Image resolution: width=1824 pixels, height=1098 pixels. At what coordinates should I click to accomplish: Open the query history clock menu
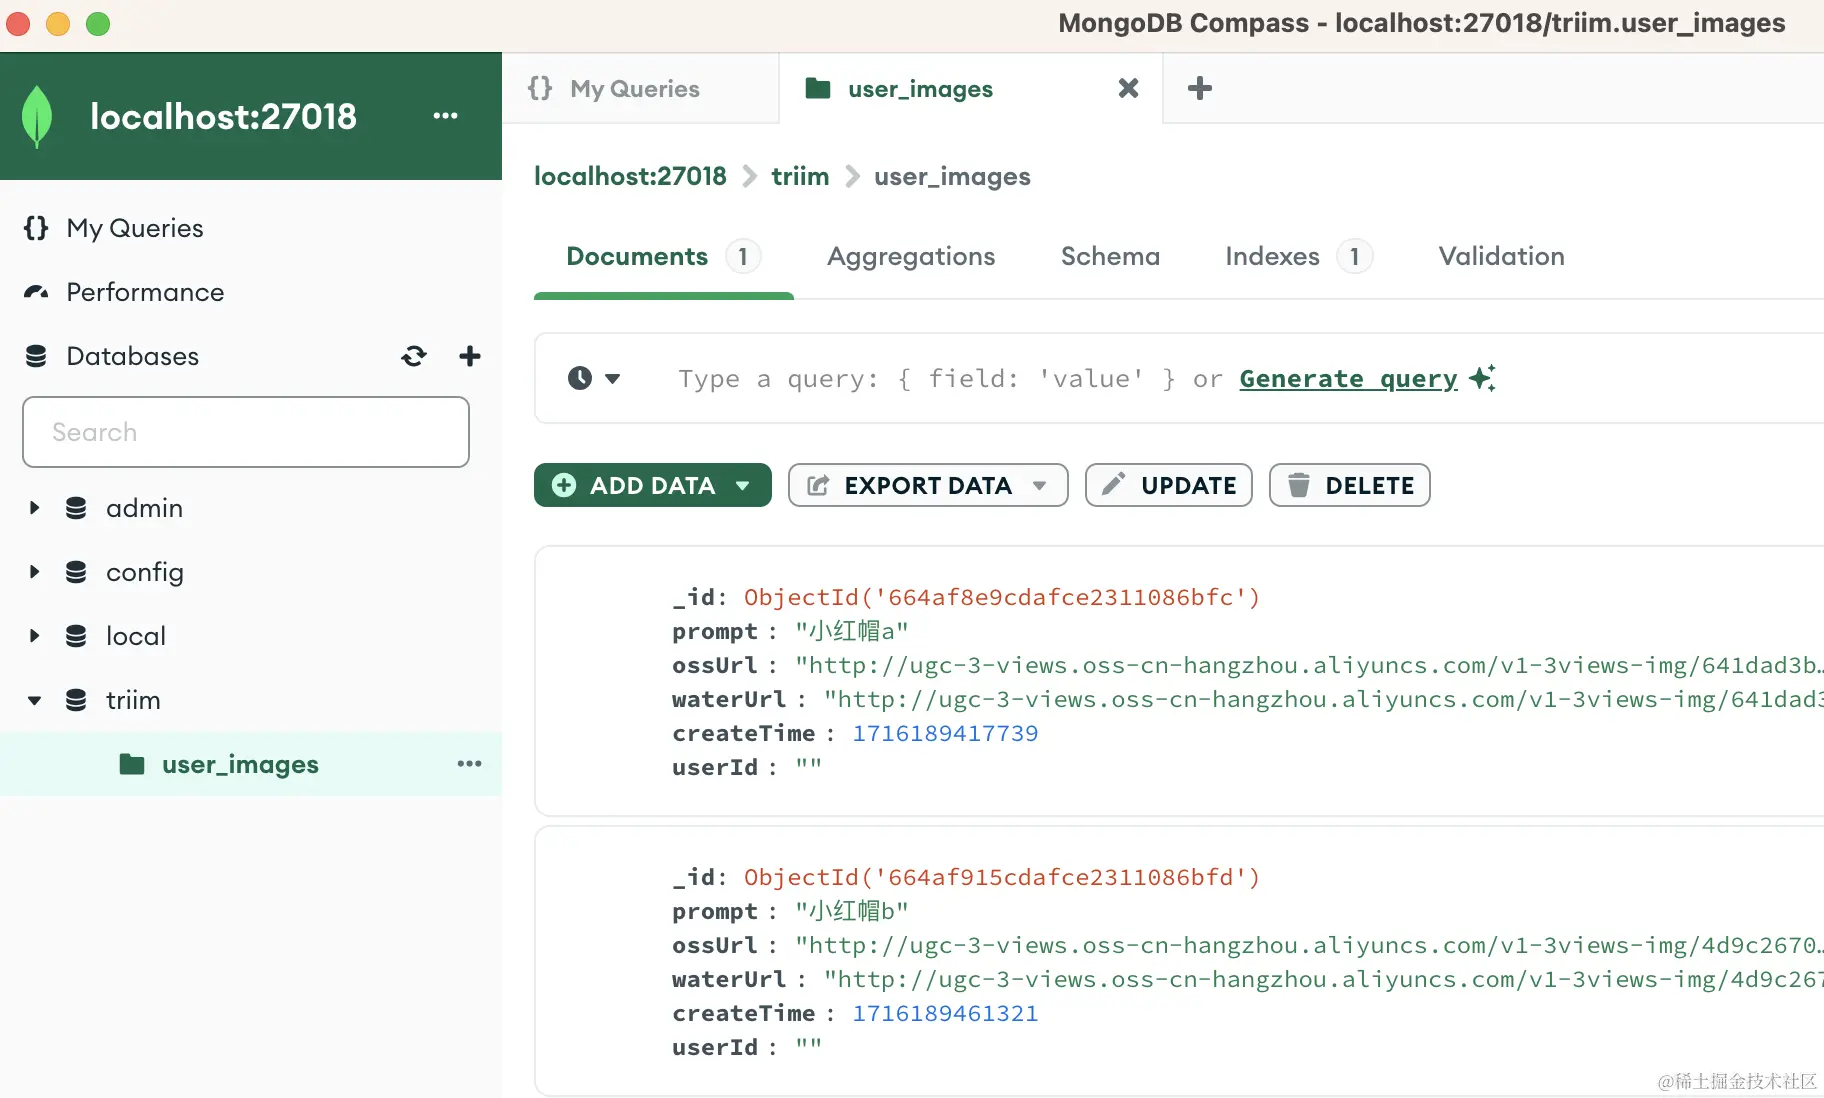[x=594, y=378]
